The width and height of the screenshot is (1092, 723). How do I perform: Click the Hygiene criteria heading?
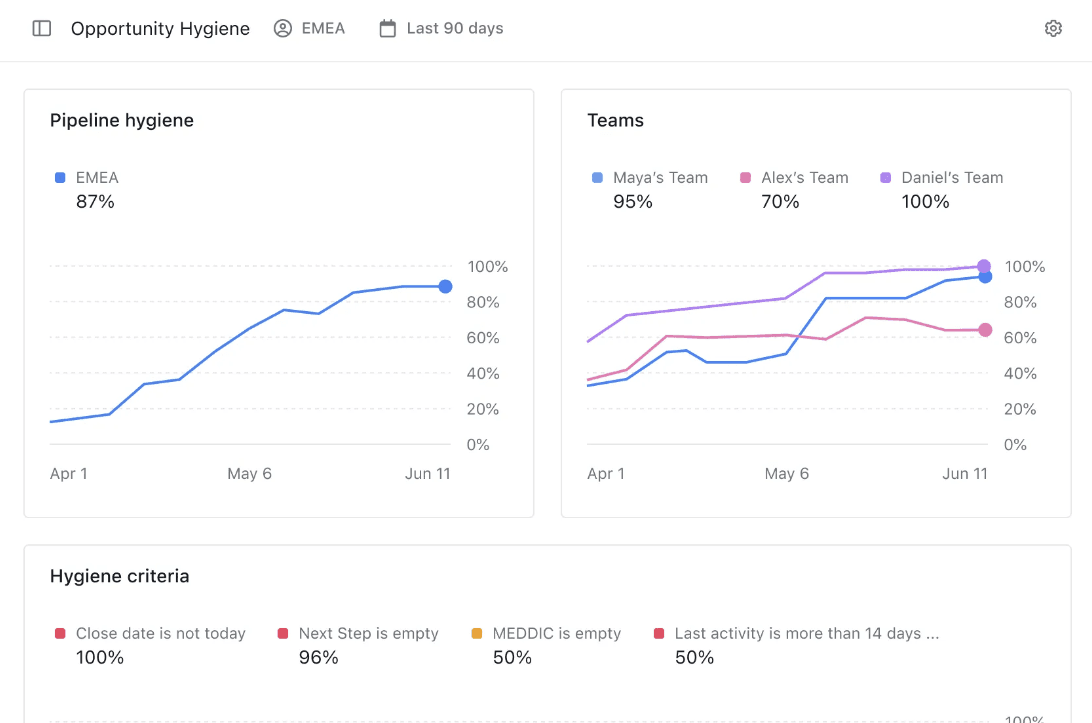(119, 576)
